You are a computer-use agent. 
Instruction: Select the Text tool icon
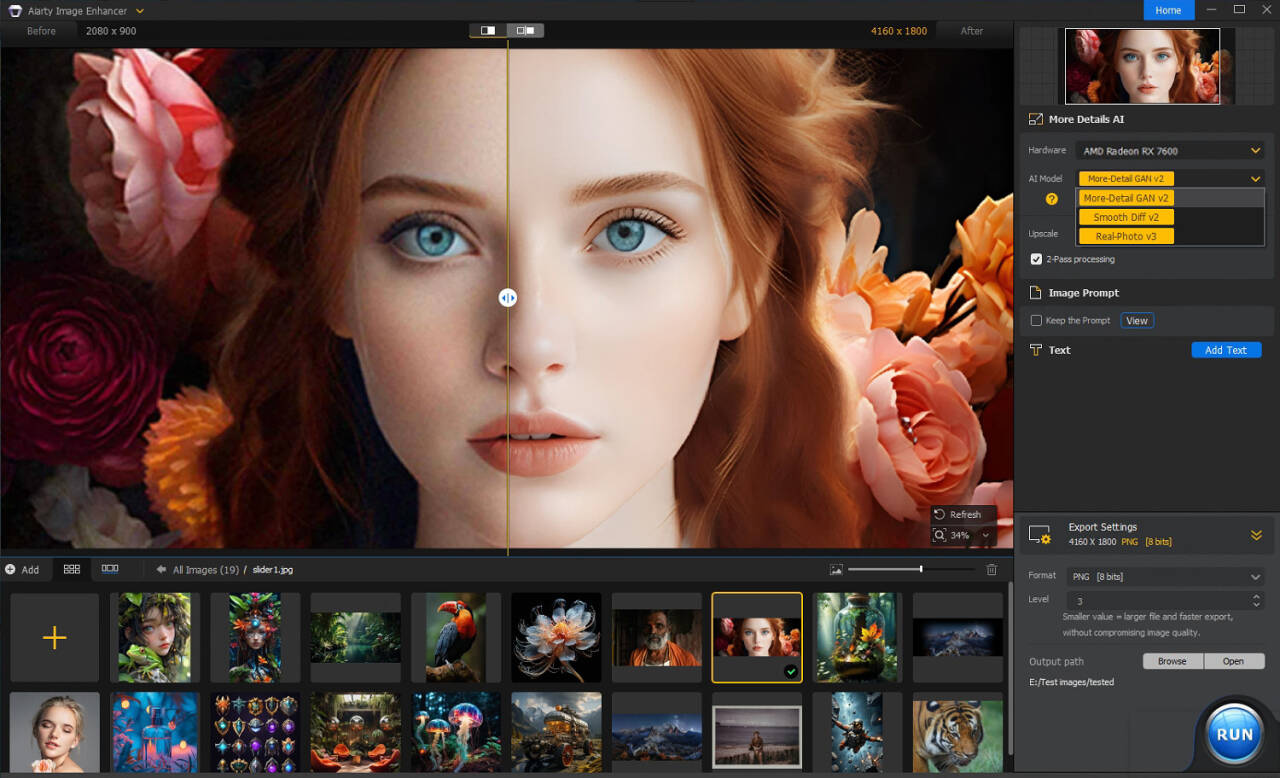[x=1034, y=350]
